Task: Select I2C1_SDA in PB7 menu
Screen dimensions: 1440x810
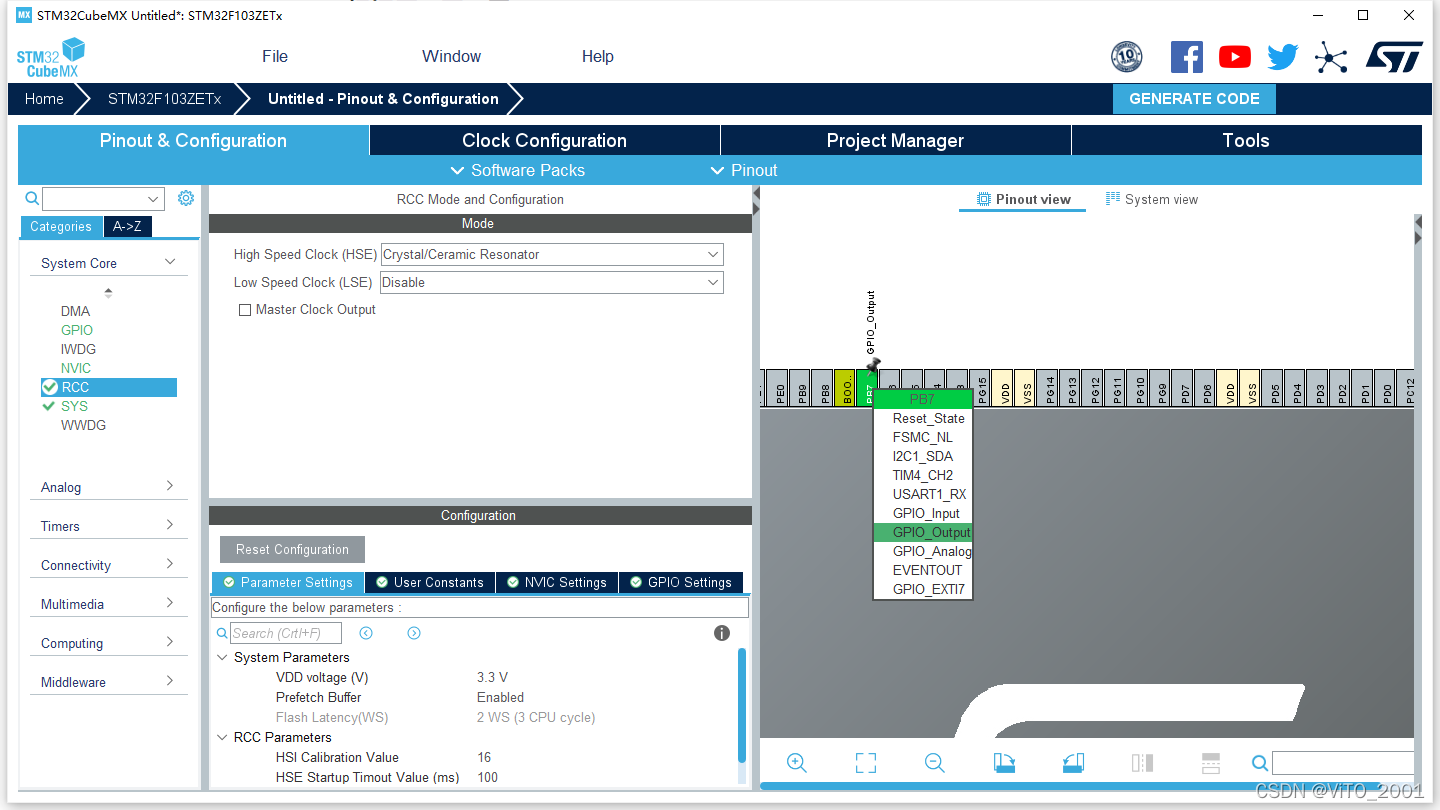Action: (922, 456)
